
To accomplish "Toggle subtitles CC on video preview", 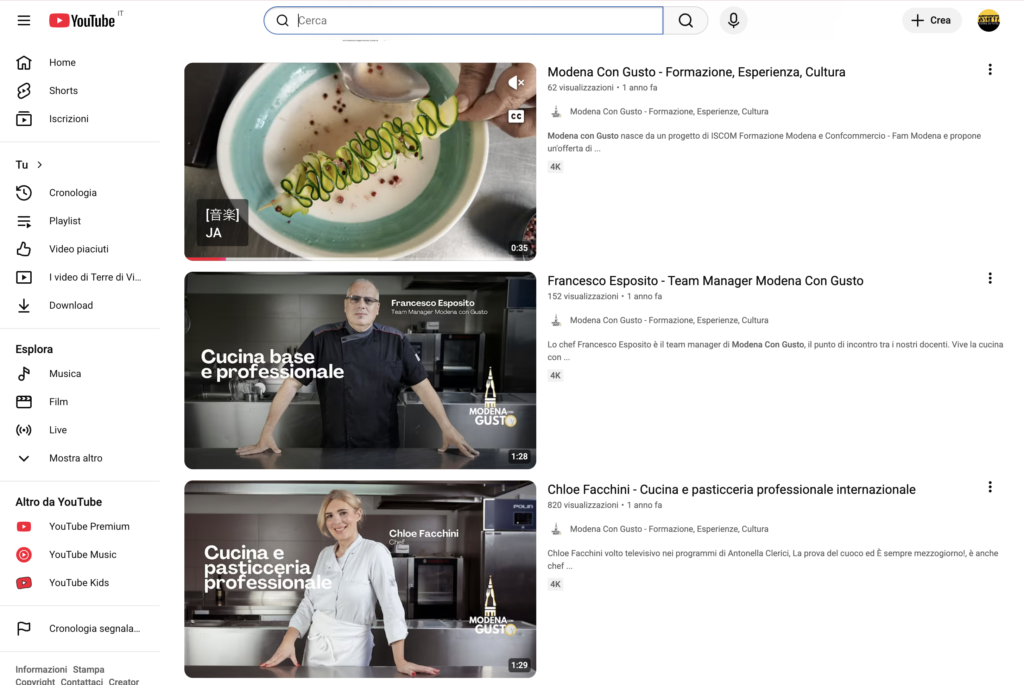I will [516, 117].
